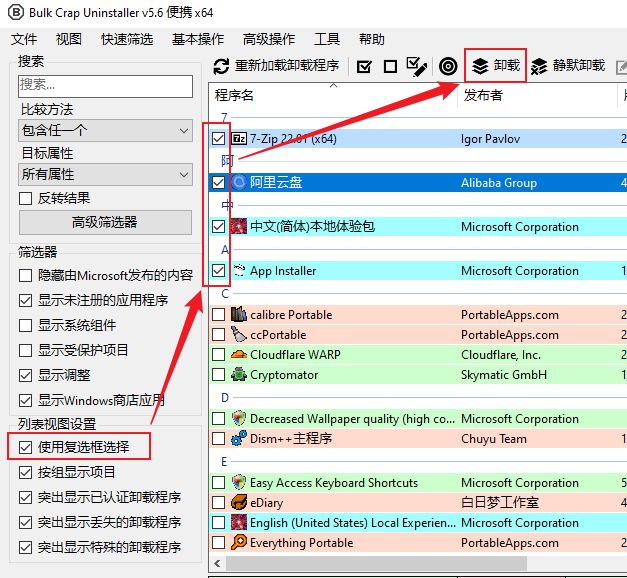Open the 比较方法 包含任一个 dropdown
The width and height of the screenshot is (627, 578).
[105, 130]
